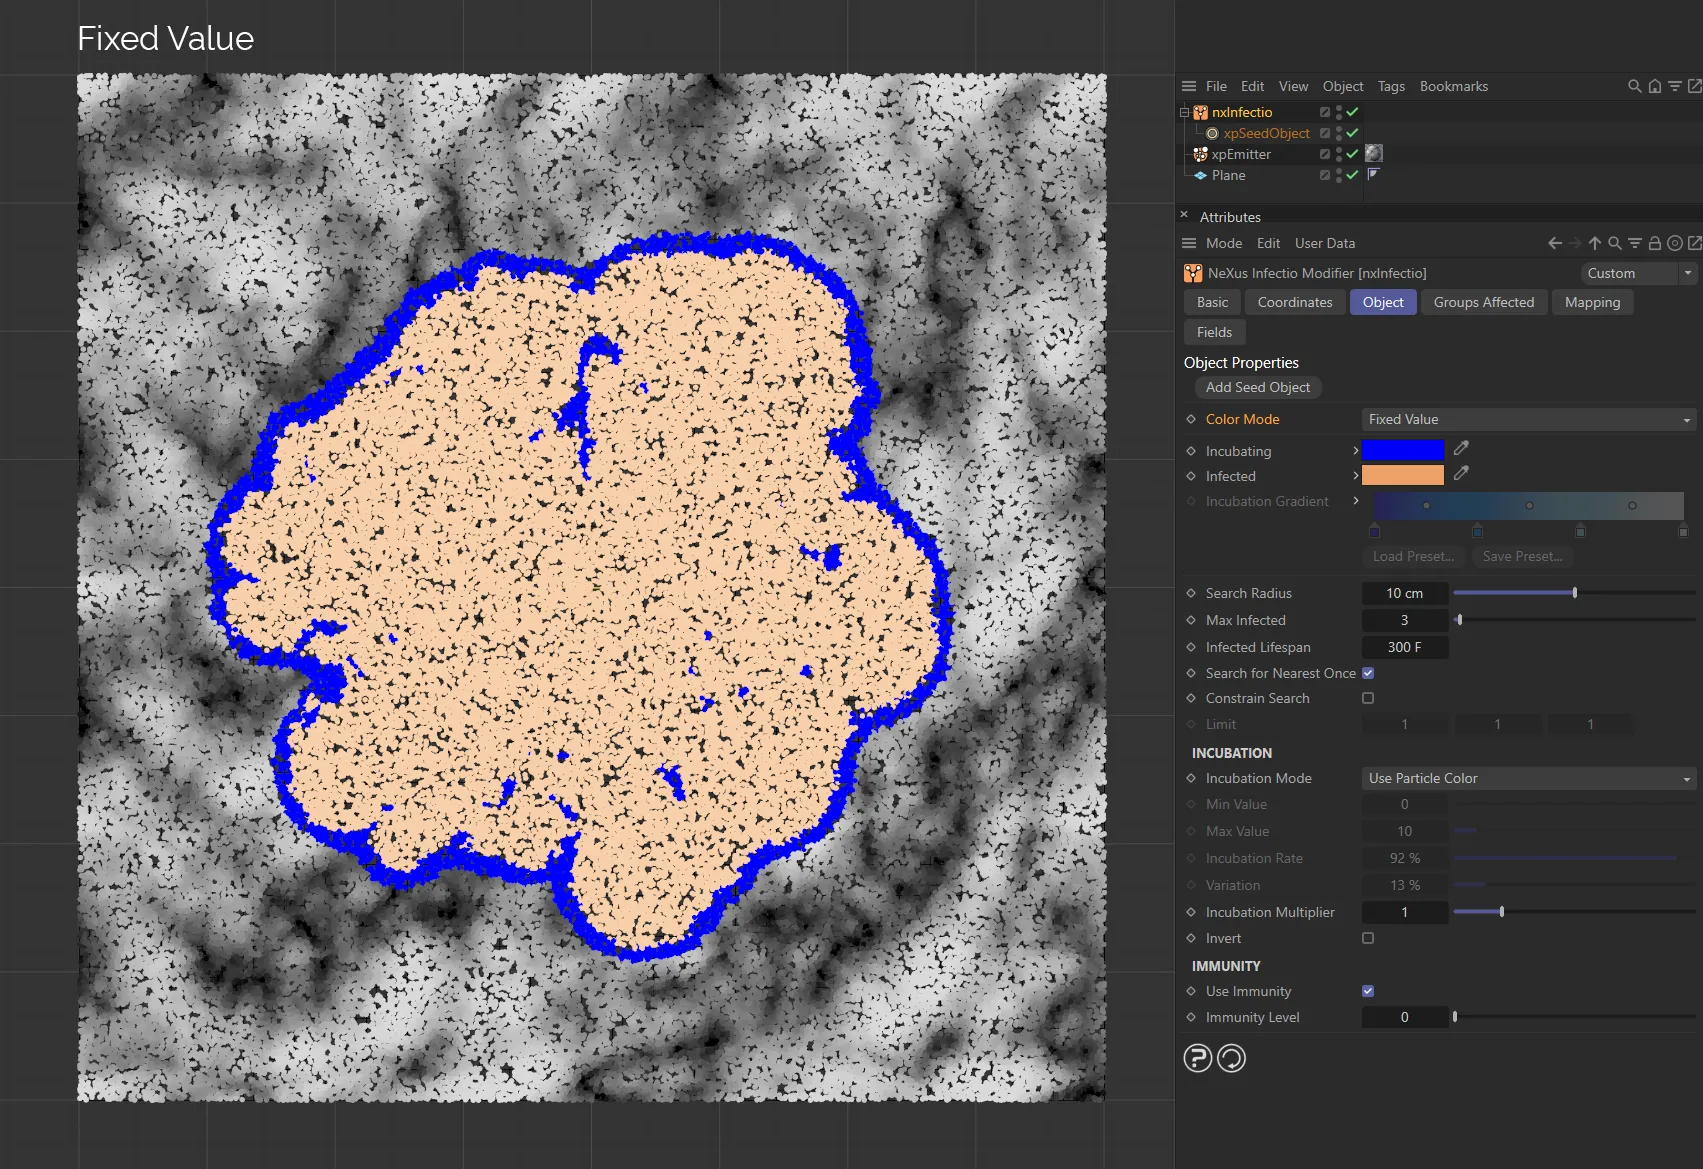Click the xpEmitter material tag icon
The height and width of the screenshot is (1169, 1703).
click(x=1374, y=153)
